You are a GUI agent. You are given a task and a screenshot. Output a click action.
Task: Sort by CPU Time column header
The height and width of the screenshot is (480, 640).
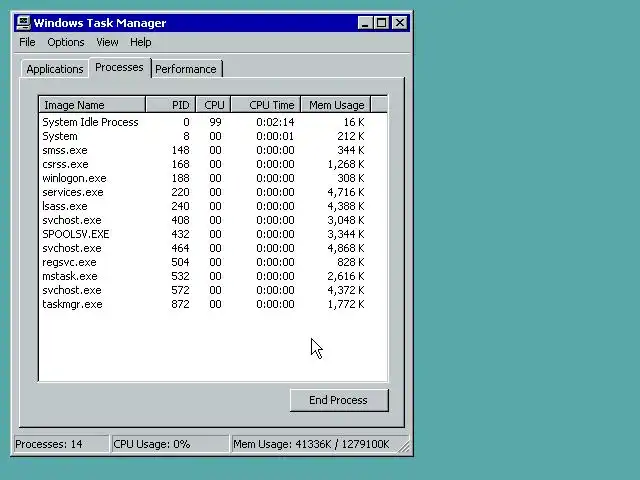pyautogui.click(x=266, y=104)
